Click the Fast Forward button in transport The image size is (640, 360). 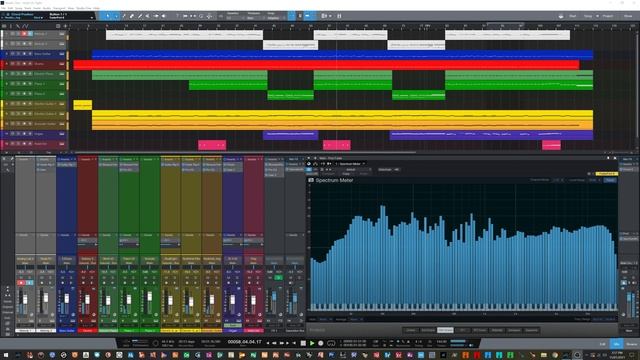pos(281,343)
